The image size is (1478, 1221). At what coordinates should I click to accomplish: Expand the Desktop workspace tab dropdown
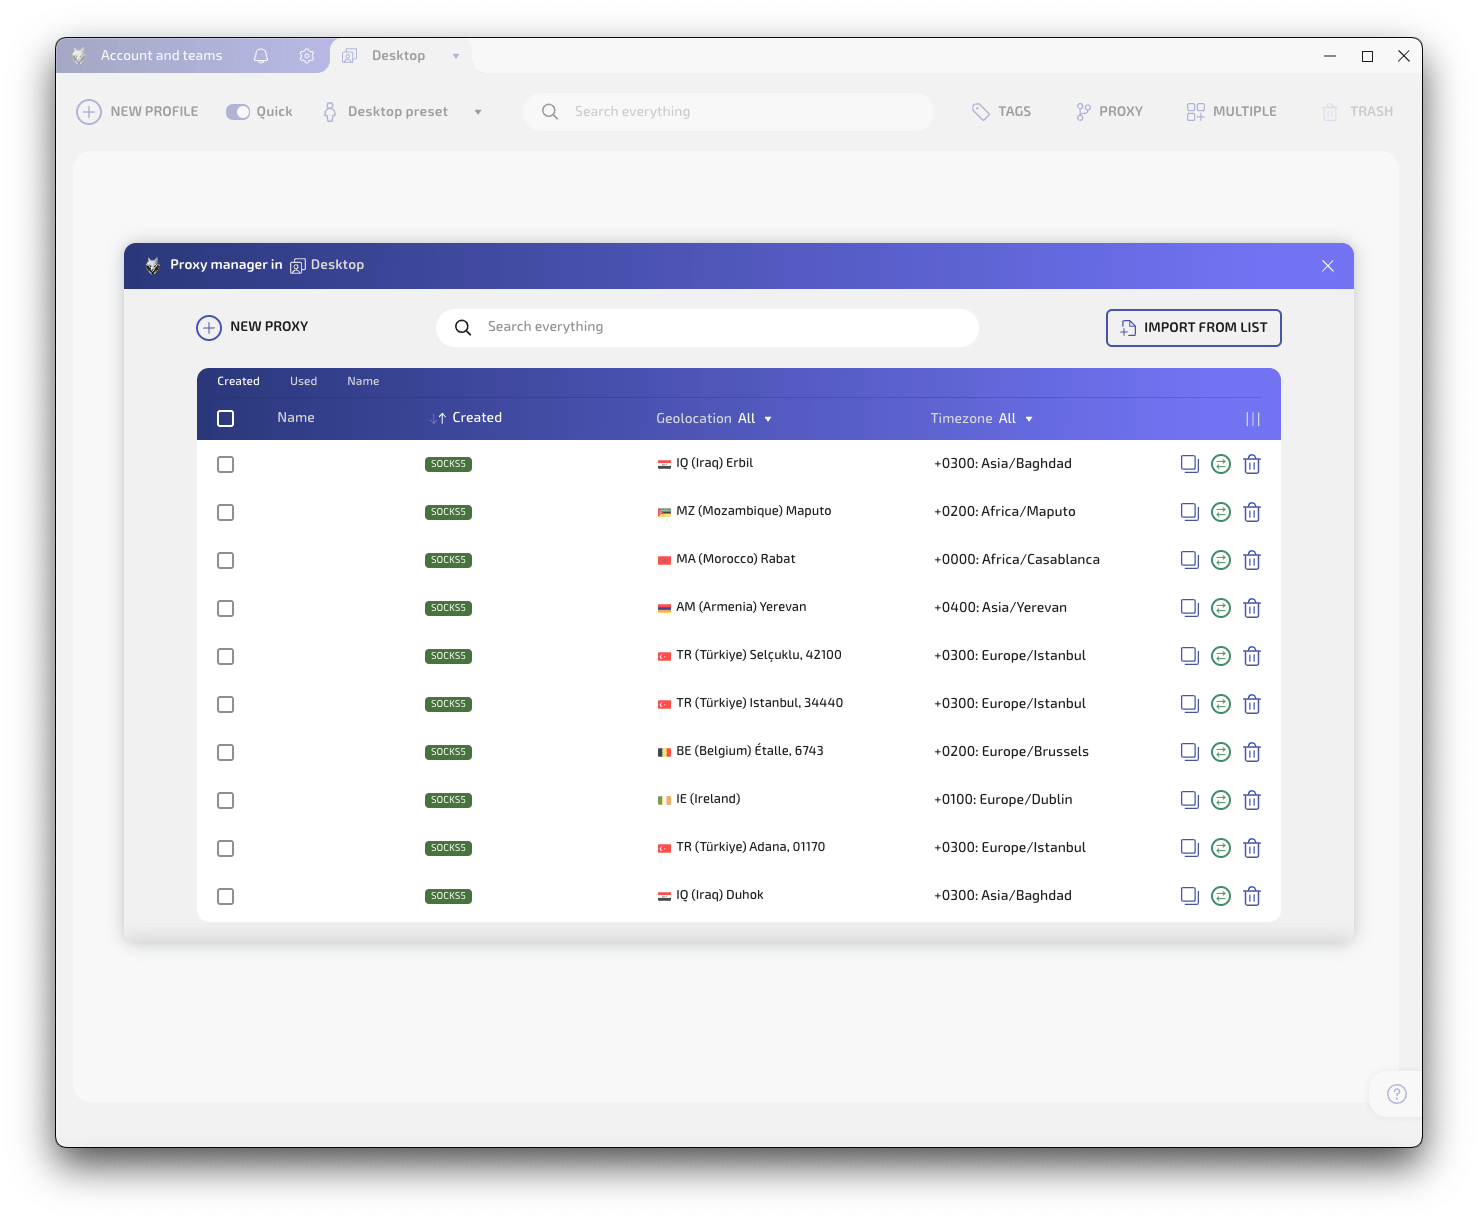tap(456, 56)
